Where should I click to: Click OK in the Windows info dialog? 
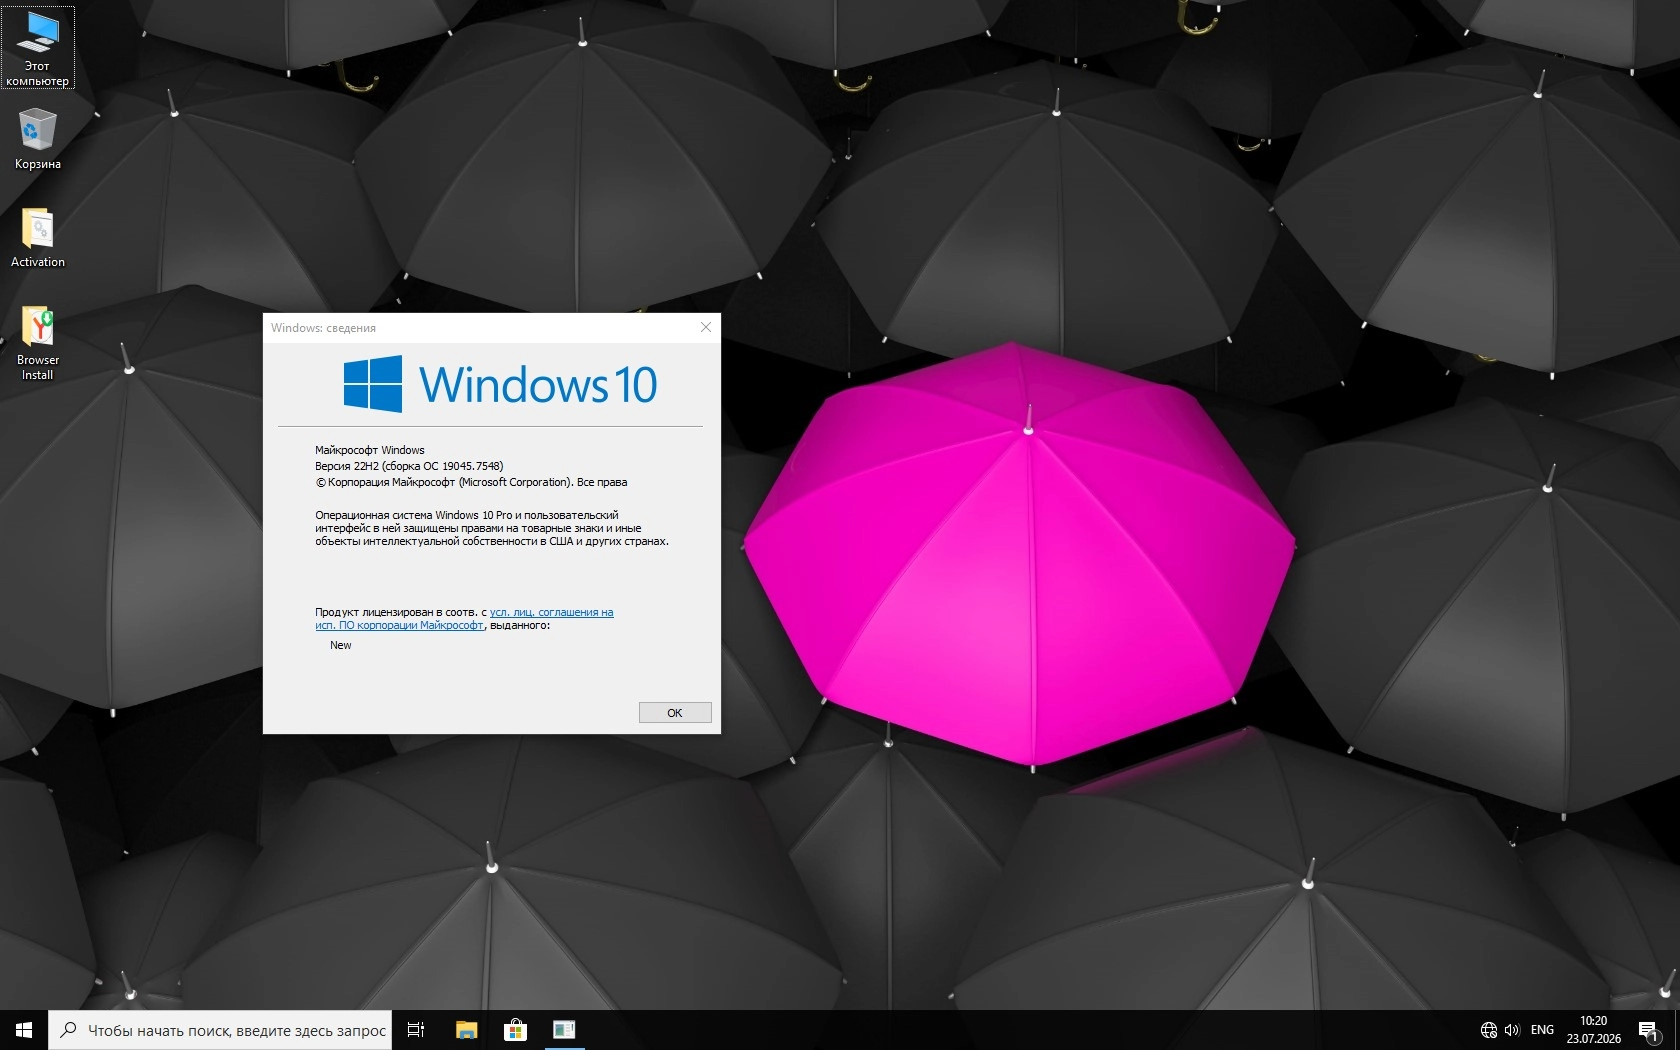tap(675, 713)
